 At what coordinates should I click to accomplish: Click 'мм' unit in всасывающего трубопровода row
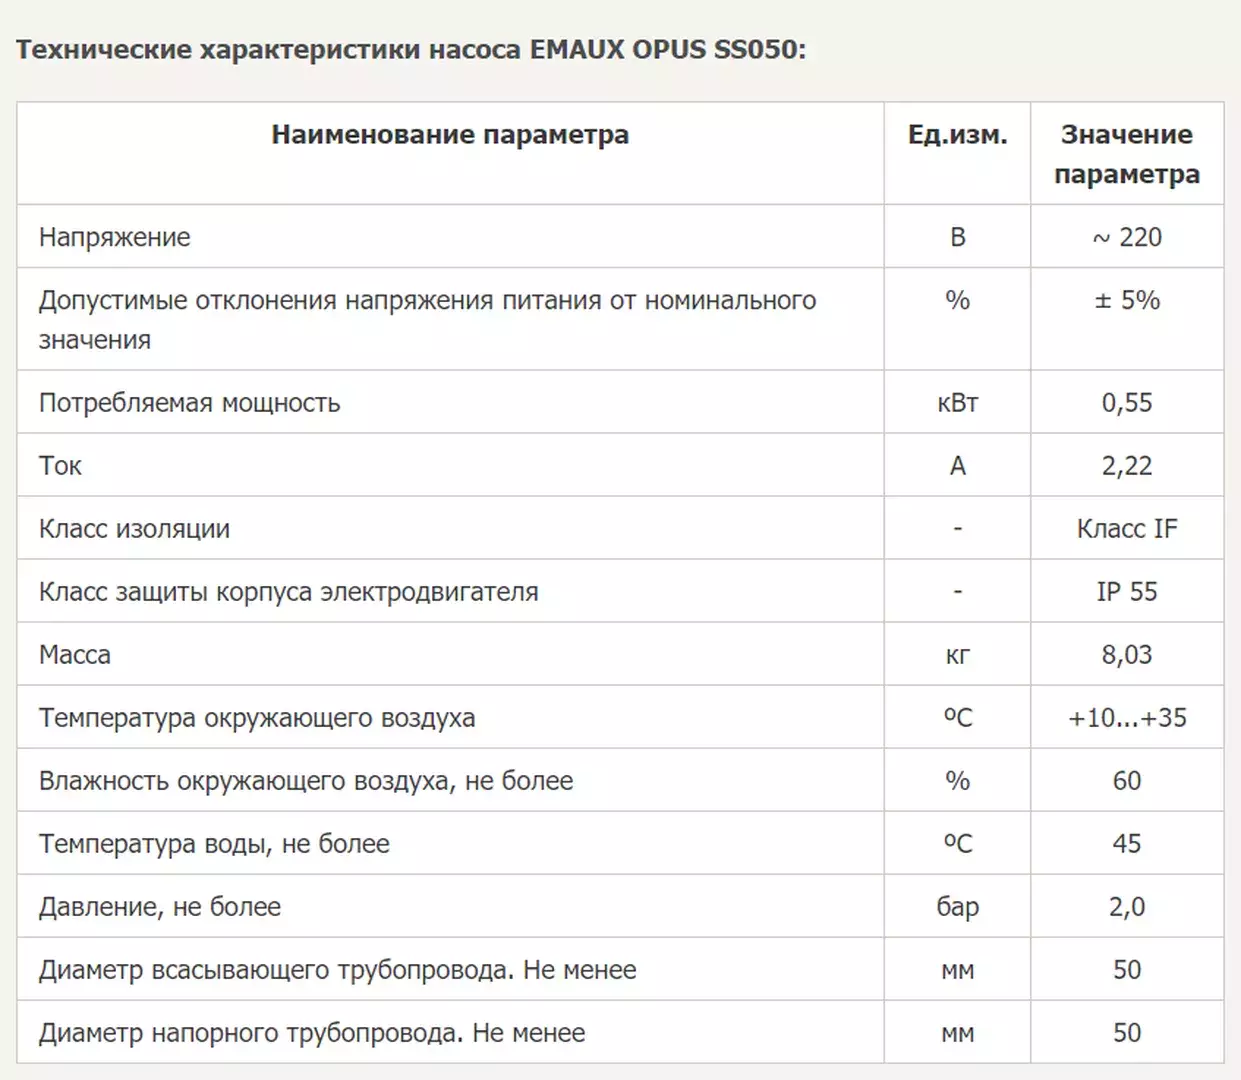[x=957, y=972]
